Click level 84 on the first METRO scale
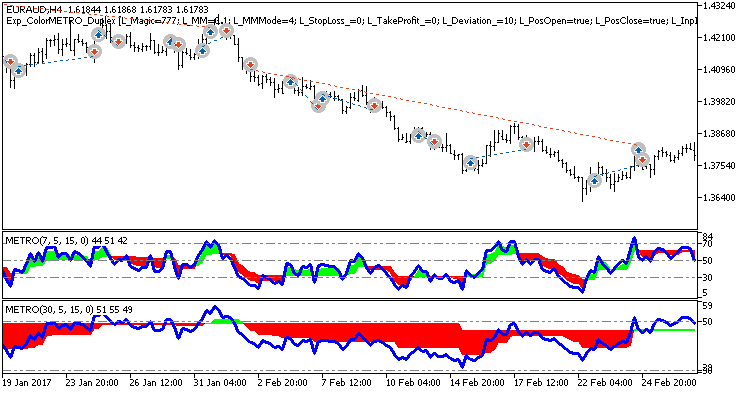Viewport: 750px width, 394px height. [708, 236]
